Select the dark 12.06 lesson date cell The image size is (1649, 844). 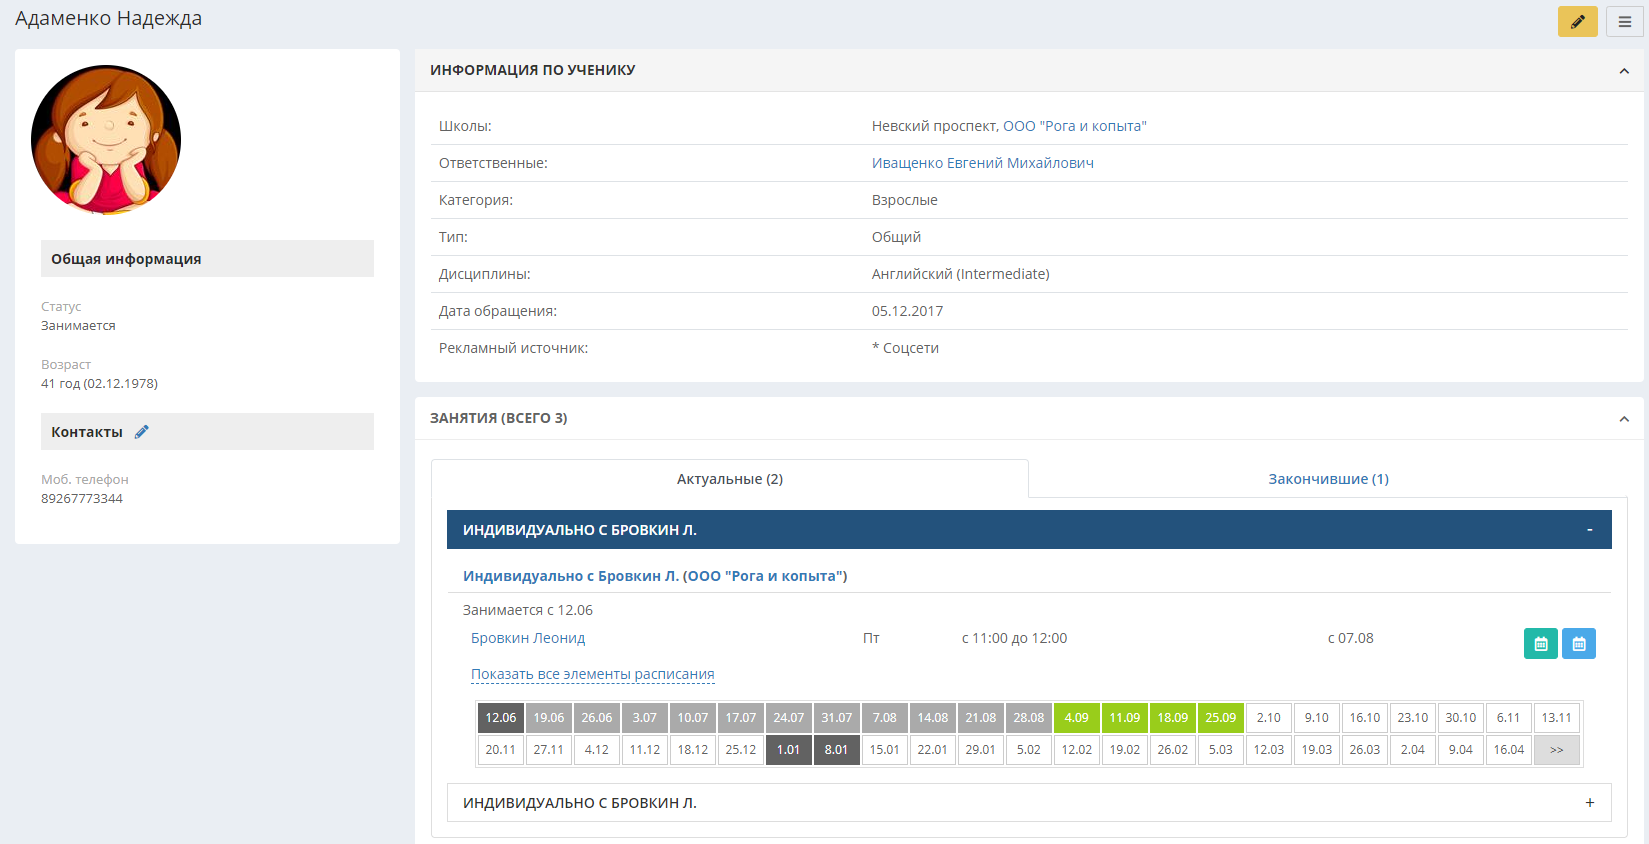(x=501, y=718)
